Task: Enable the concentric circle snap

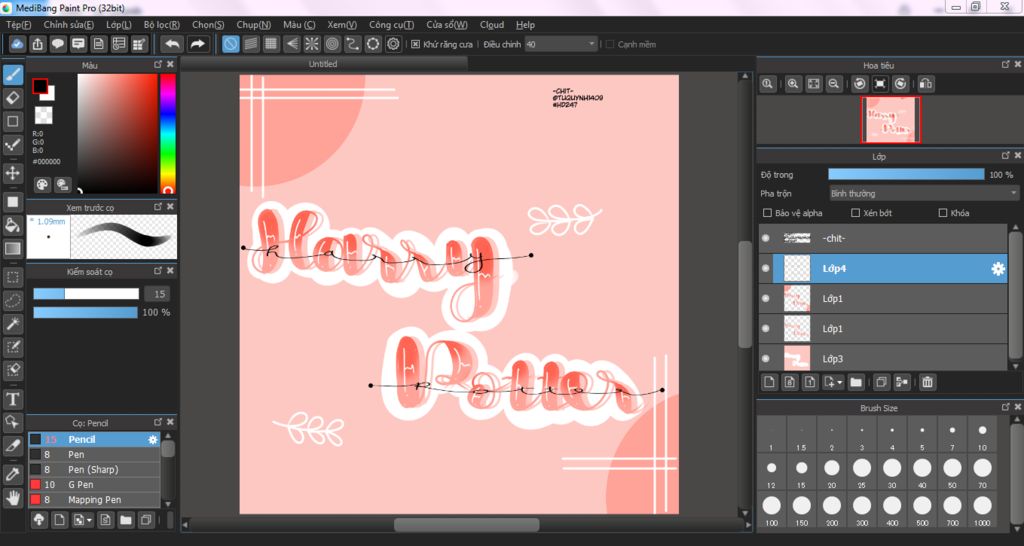Action: pos(332,44)
